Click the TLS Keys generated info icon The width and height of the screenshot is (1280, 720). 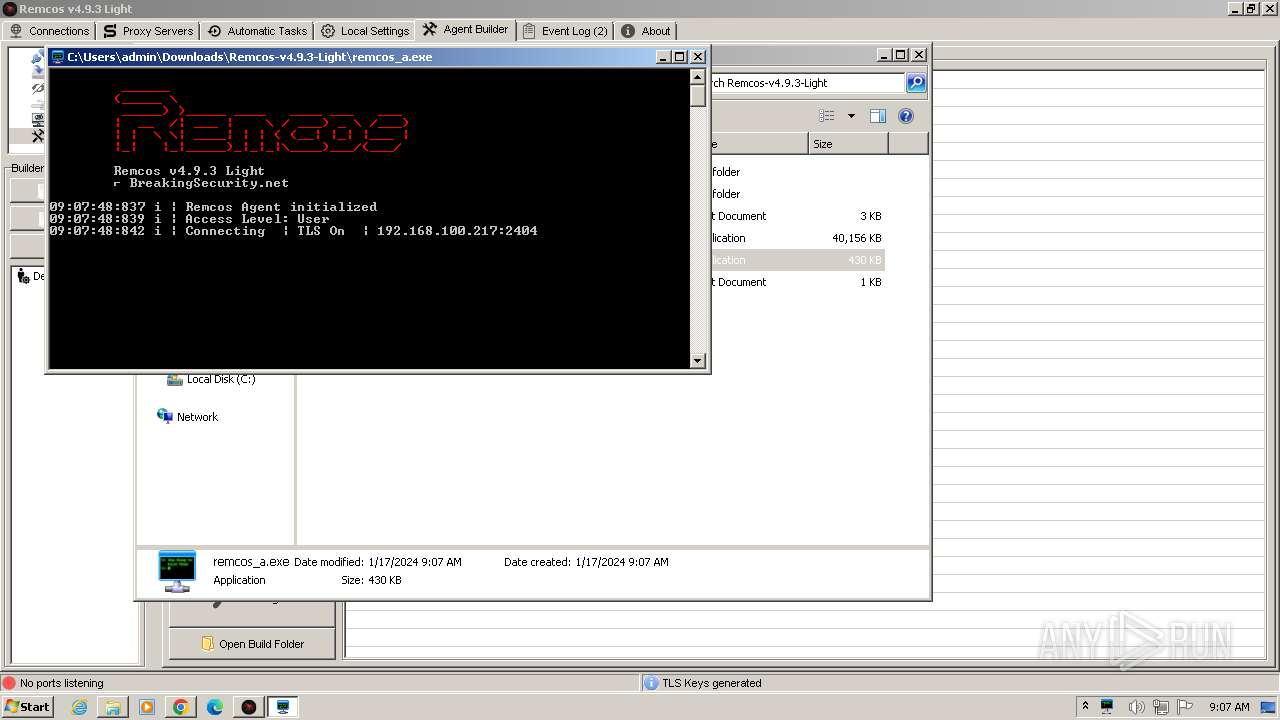(651, 683)
